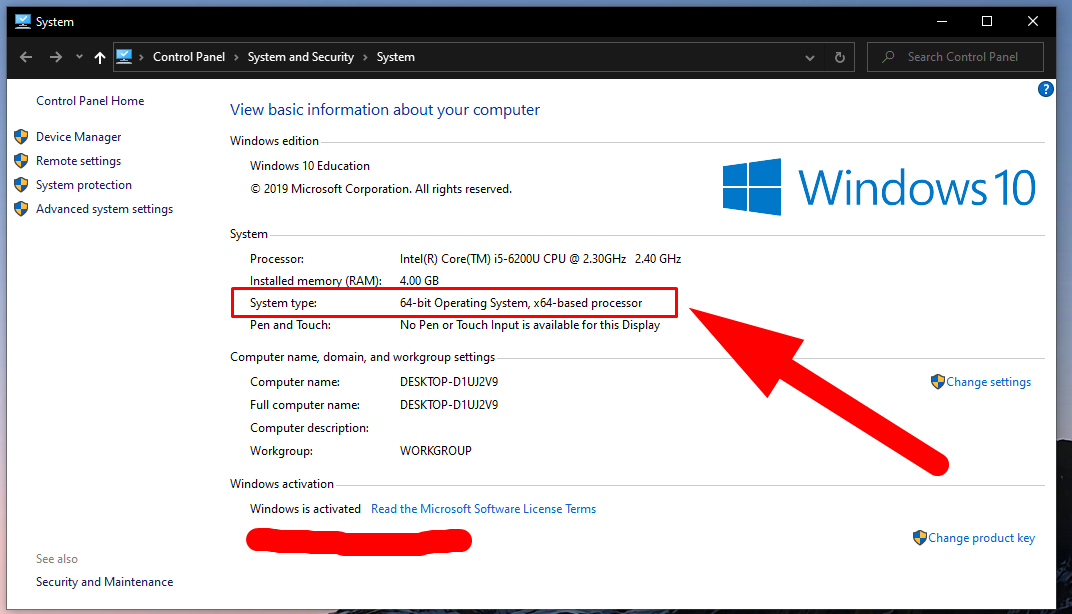Select the 'WORKGROUP' value
1072x614 pixels.
tap(436, 451)
